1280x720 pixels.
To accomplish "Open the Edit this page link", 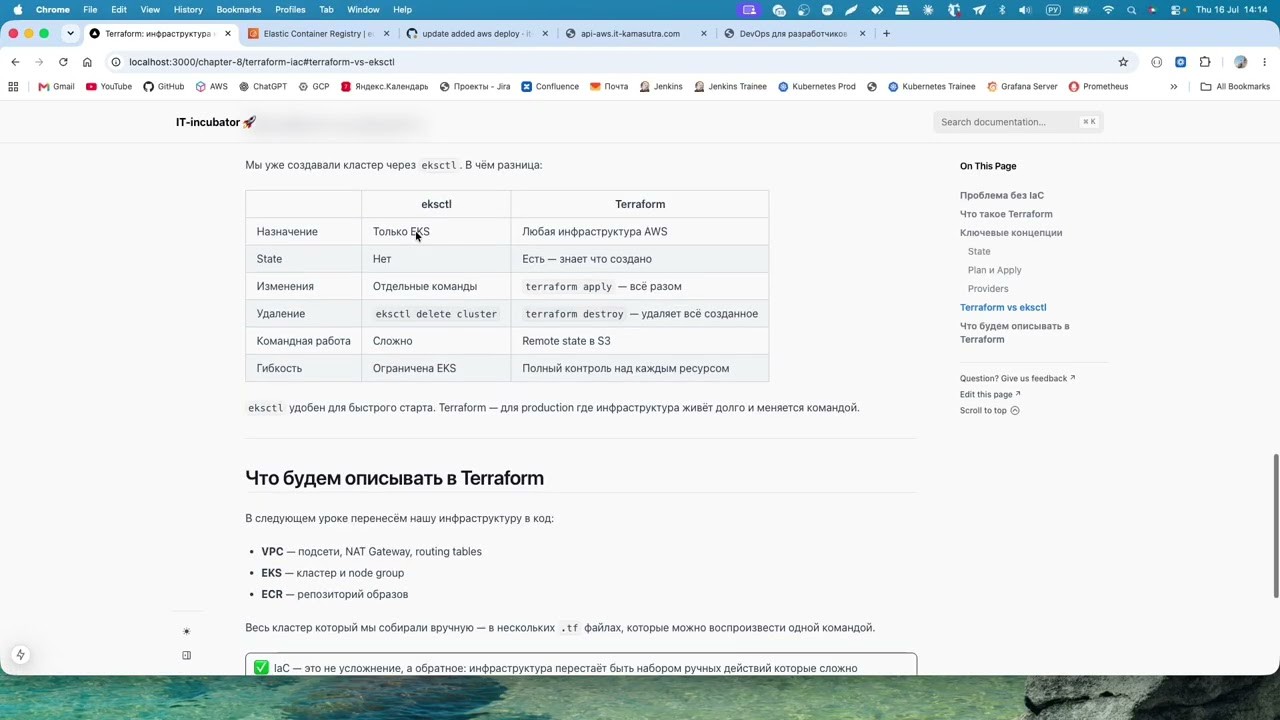I will [x=990, y=394].
